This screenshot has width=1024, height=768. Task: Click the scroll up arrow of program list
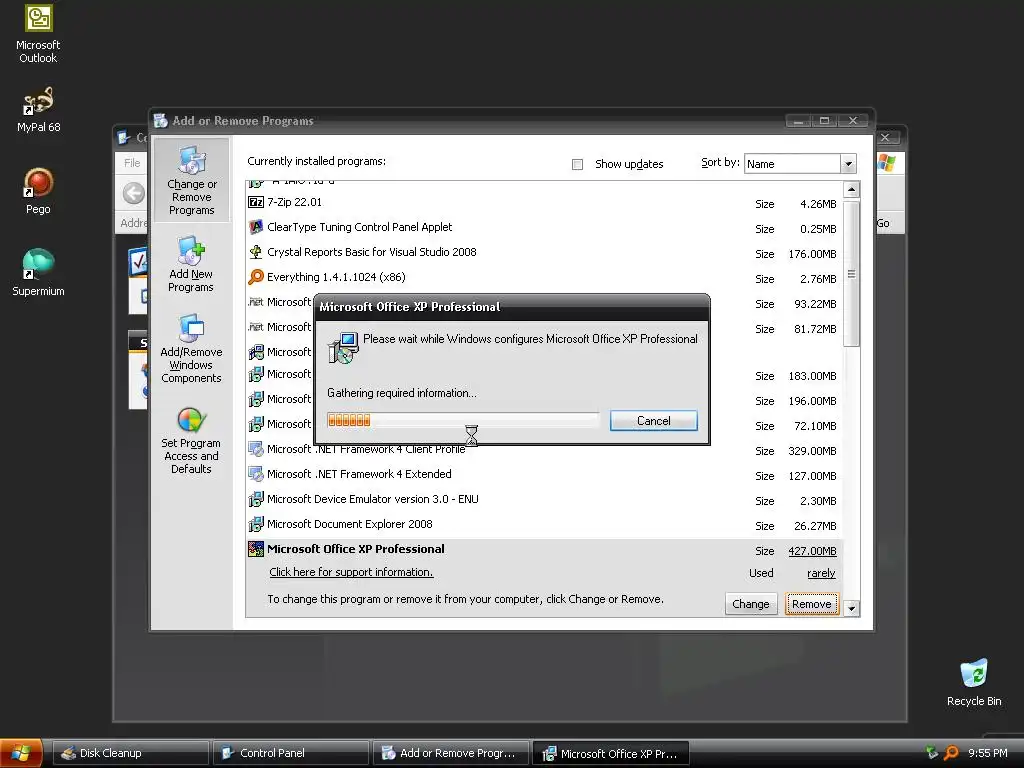click(851, 190)
